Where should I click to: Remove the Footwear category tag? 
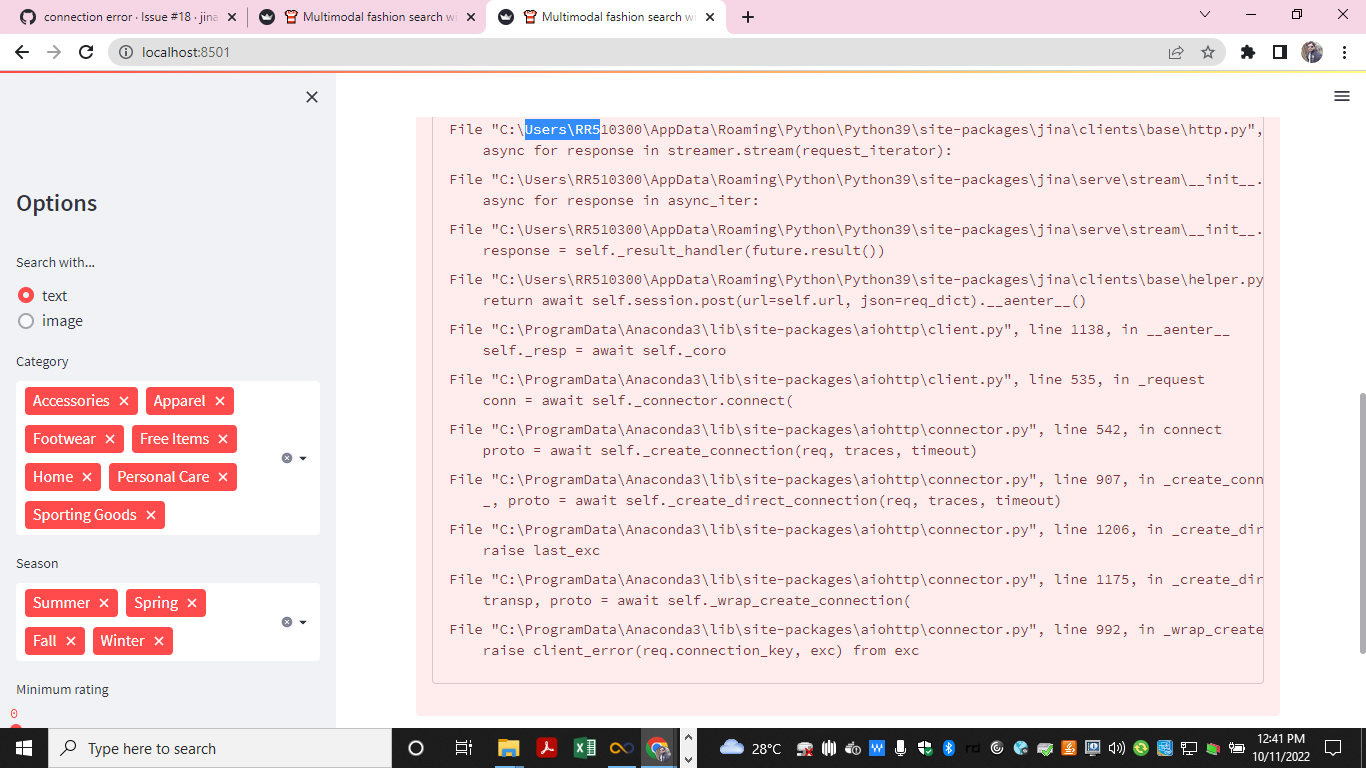pos(110,439)
